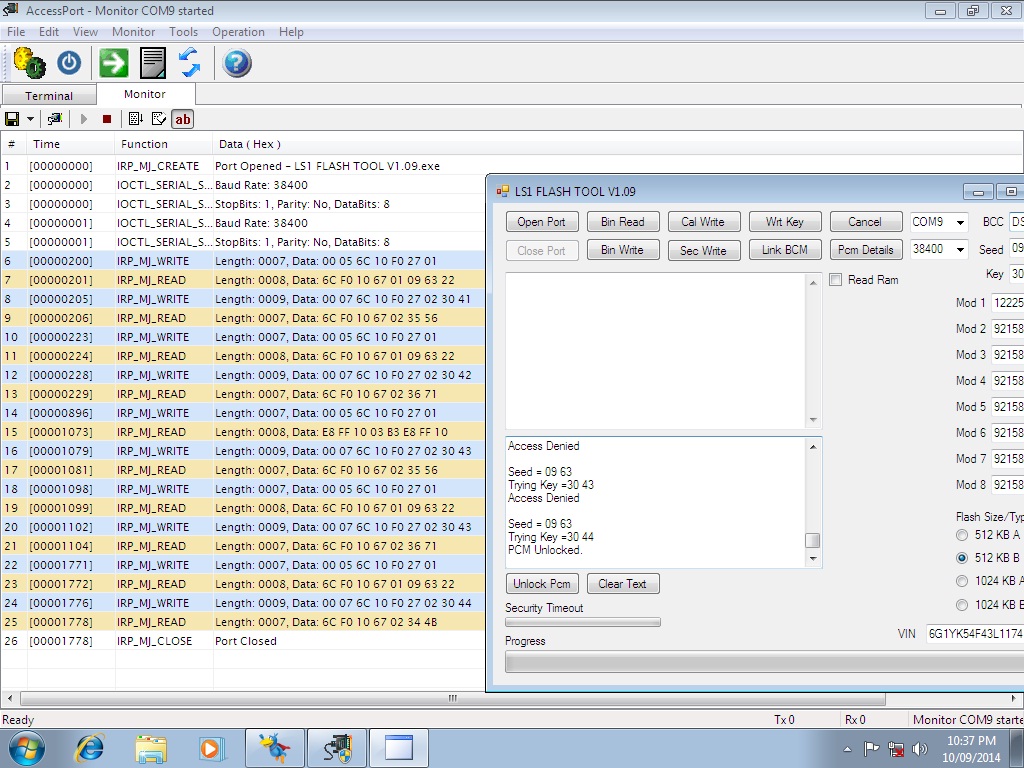Click the Bin Write button
Screen dimensions: 1024x768
(623, 250)
